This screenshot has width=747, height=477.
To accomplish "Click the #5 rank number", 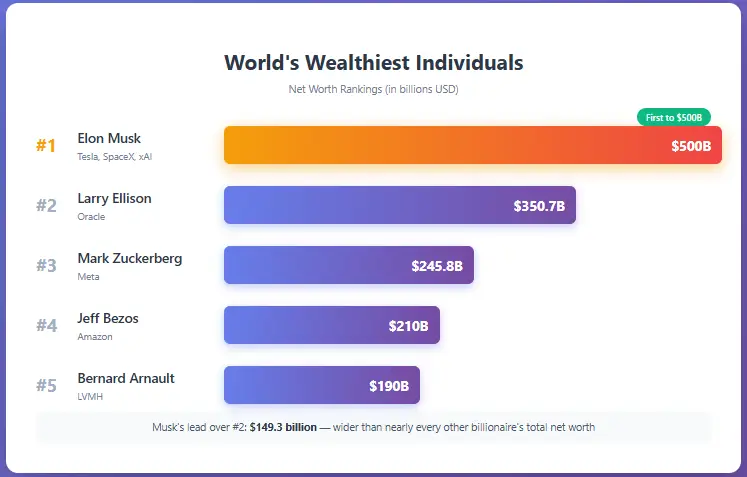I will pyautogui.click(x=46, y=386).
